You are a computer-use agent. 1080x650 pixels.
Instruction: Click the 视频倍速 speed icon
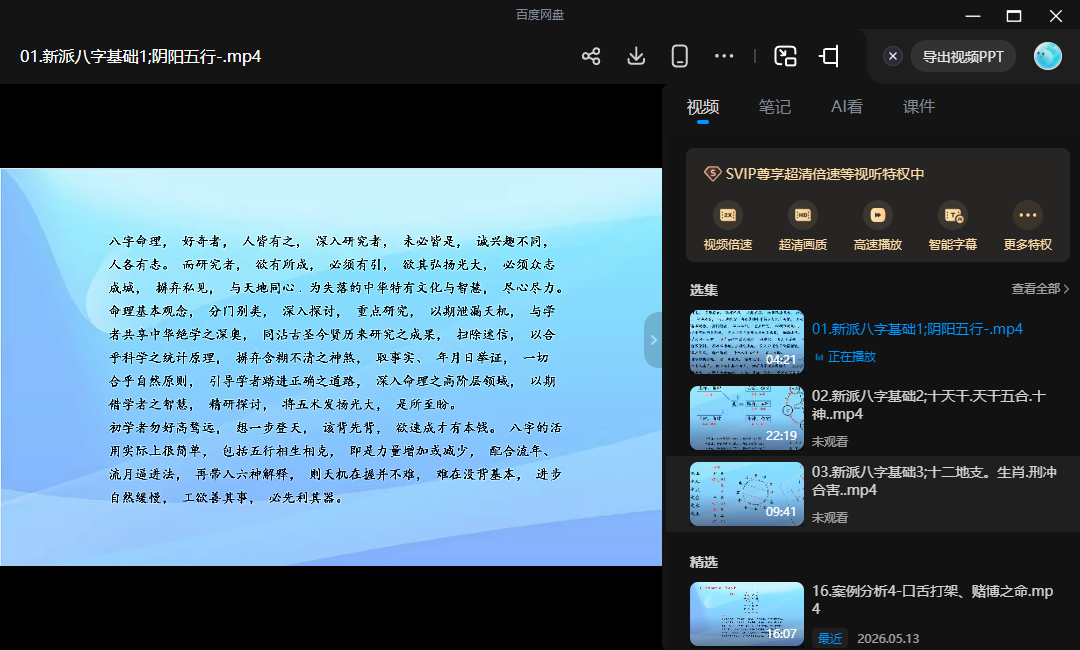pyautogui.click(x=727, y=215)
